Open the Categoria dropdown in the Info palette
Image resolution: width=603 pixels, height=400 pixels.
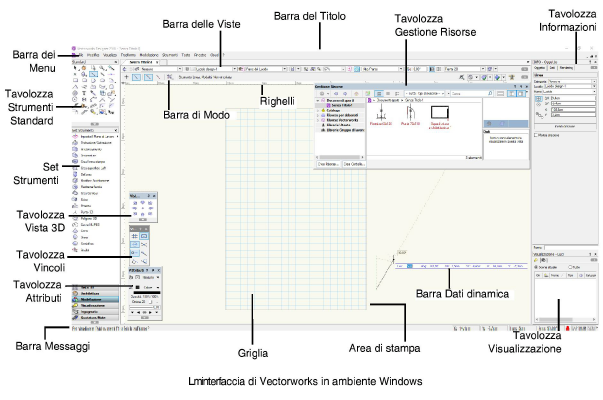coord(594,82)
